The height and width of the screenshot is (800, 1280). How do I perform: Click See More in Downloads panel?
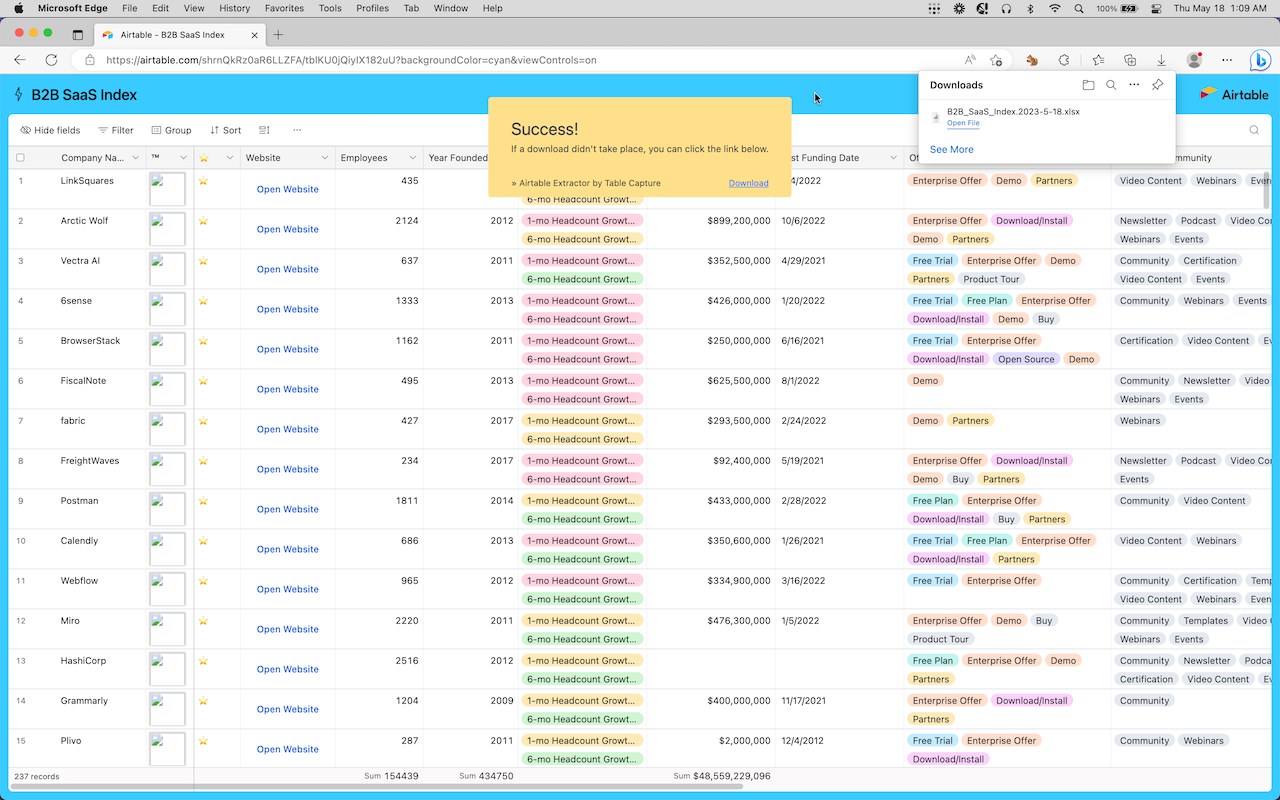[x=951, y=149]
